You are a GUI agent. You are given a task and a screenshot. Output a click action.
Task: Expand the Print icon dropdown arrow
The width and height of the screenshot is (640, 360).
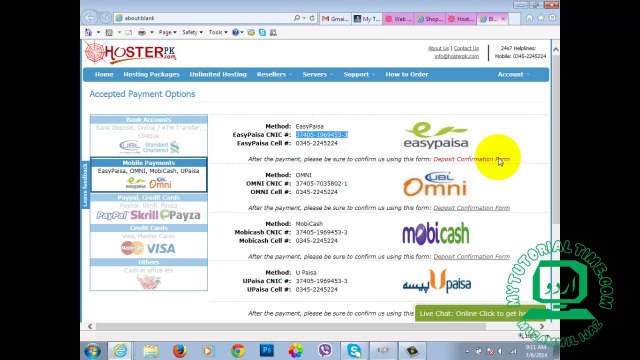pos(152,32)
